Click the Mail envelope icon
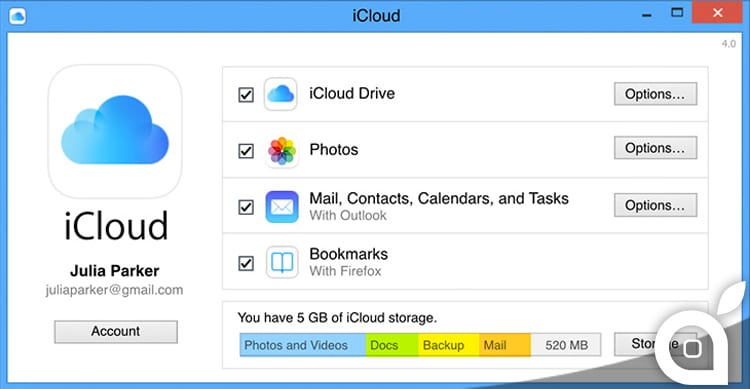Screen dimensions: 750x389 282,207
